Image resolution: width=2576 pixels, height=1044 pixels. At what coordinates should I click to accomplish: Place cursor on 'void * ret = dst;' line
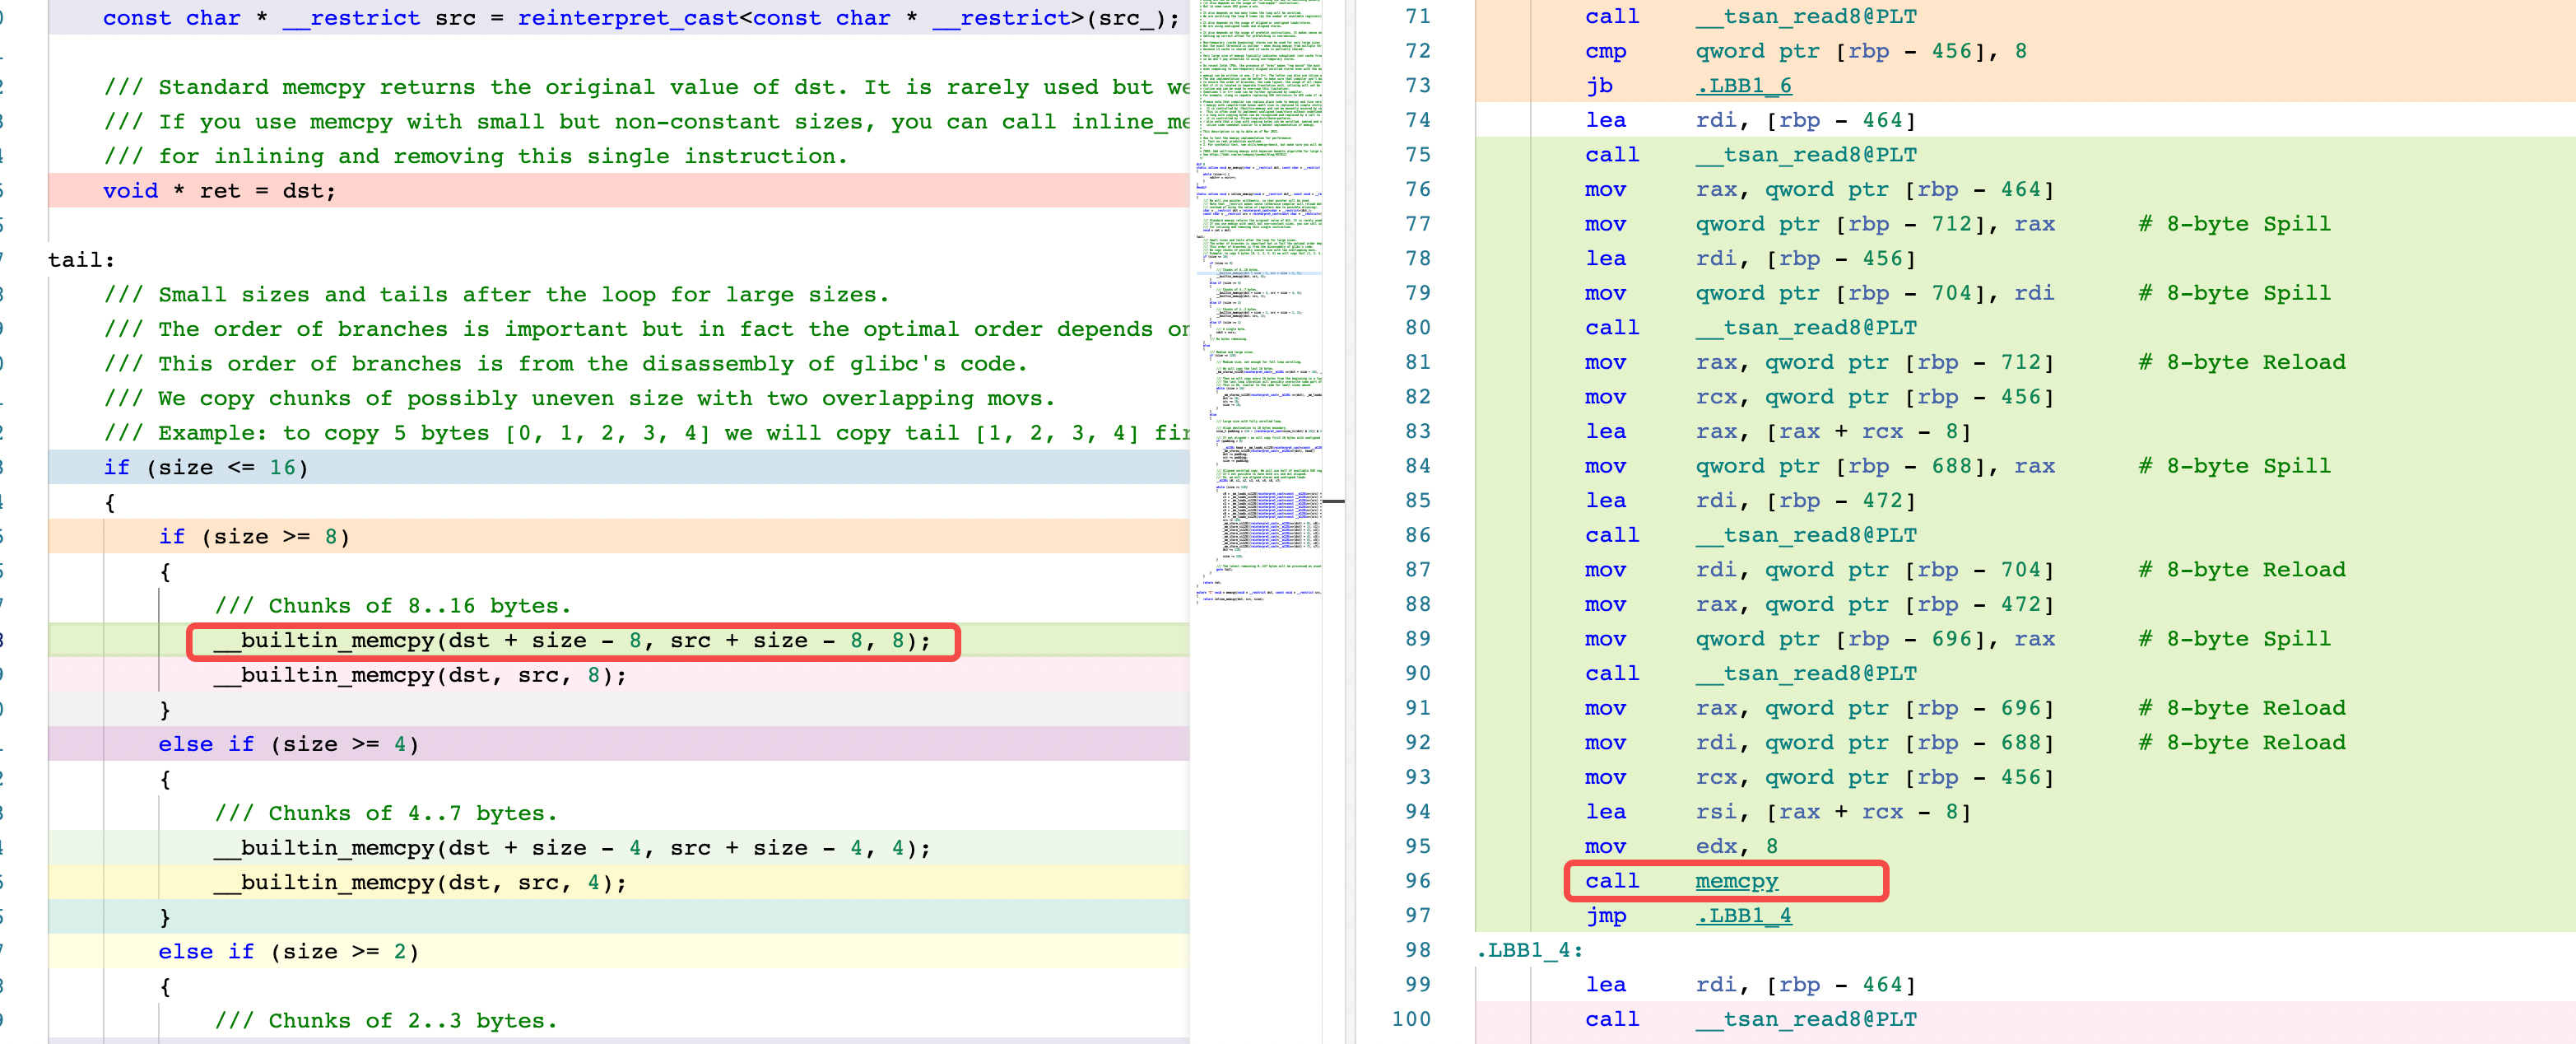pos(219,191)
